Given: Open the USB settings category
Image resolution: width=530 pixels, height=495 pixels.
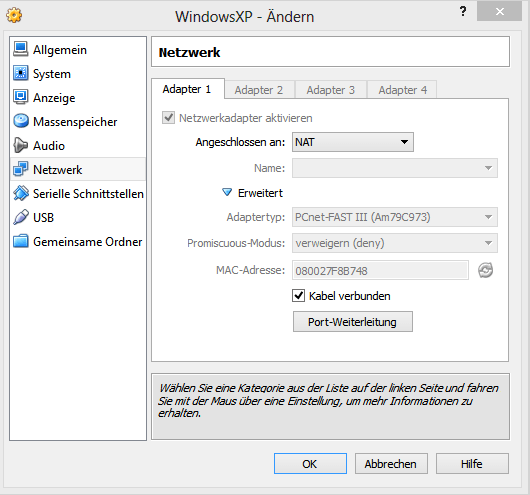Looking at the screenshot, I should click(78, 217).
